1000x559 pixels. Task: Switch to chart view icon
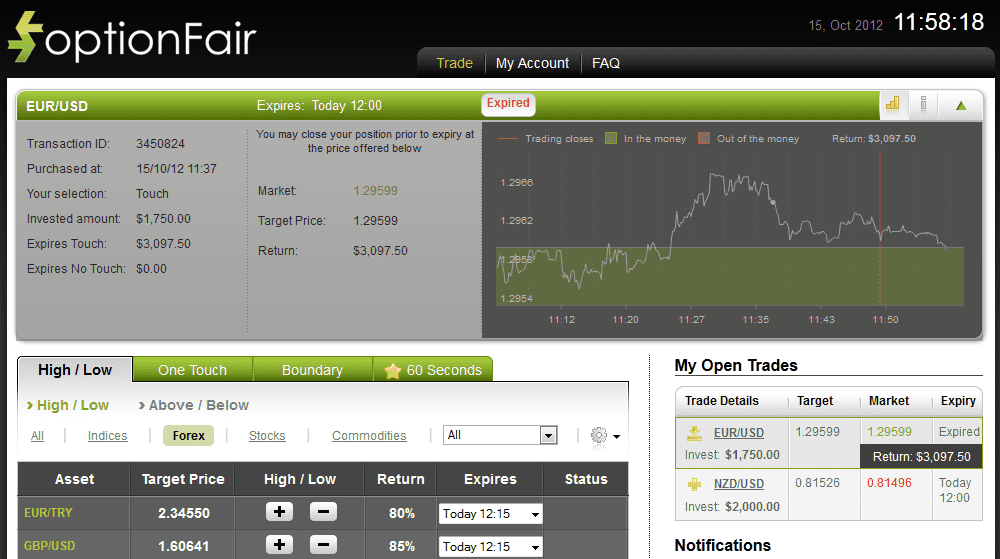point(893,104)
